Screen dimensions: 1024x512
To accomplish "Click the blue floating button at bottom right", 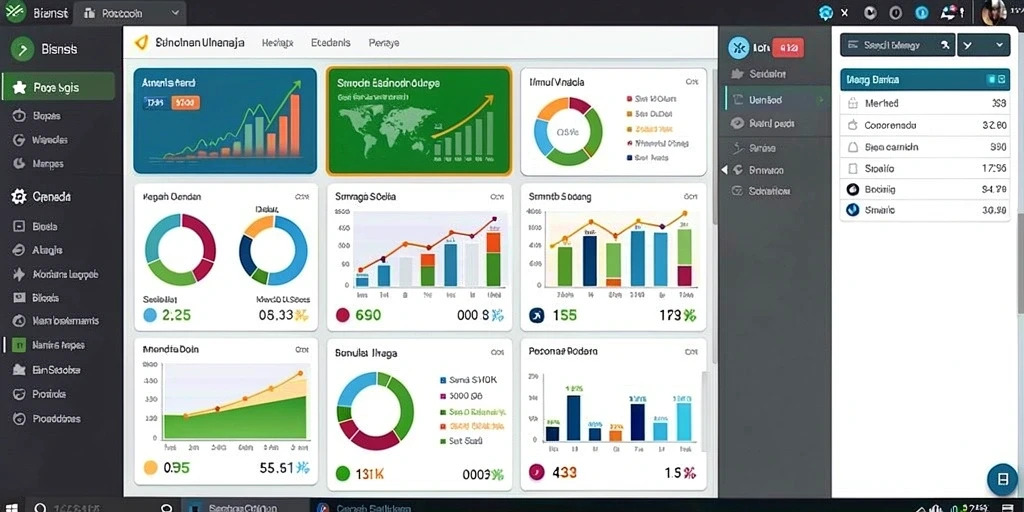I will point(1002,480).
